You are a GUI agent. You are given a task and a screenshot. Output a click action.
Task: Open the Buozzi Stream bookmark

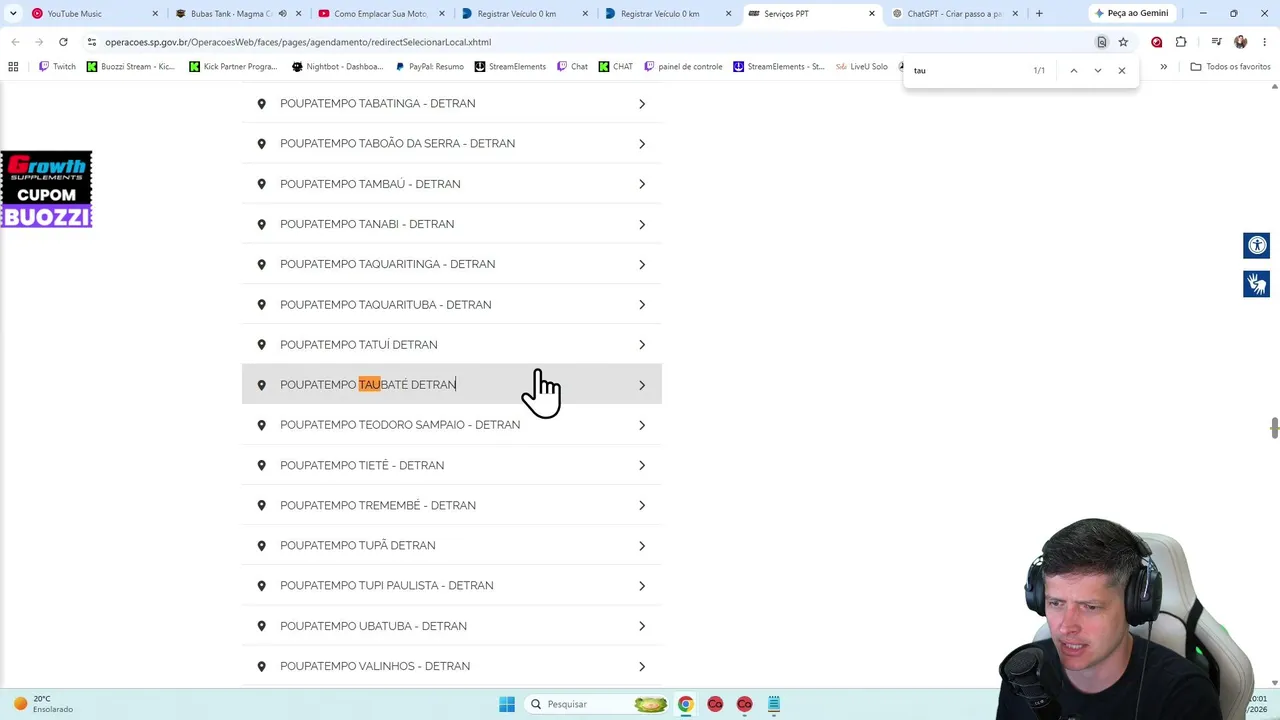[131, 67]
